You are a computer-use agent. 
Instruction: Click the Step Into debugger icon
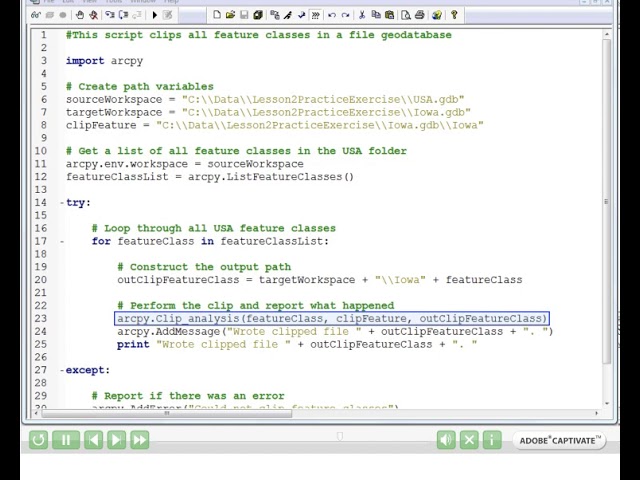110,15
